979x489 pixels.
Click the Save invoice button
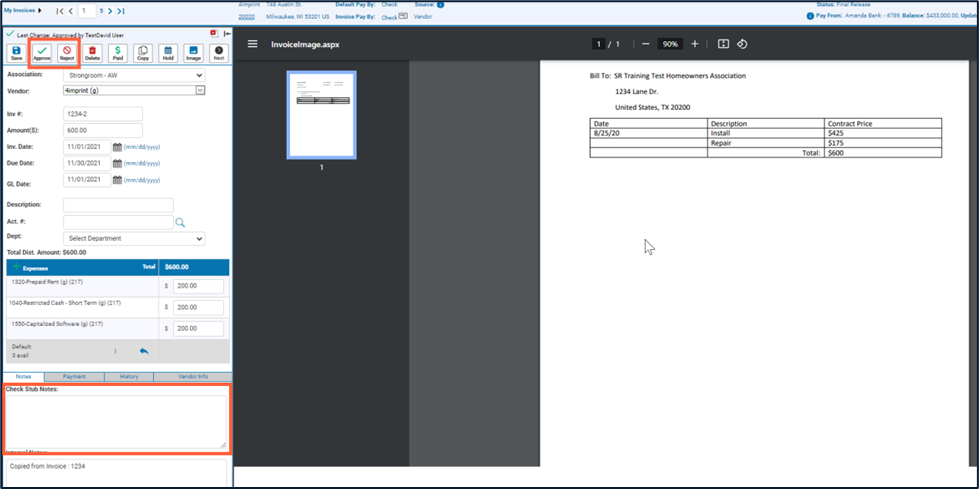[17, 53]
